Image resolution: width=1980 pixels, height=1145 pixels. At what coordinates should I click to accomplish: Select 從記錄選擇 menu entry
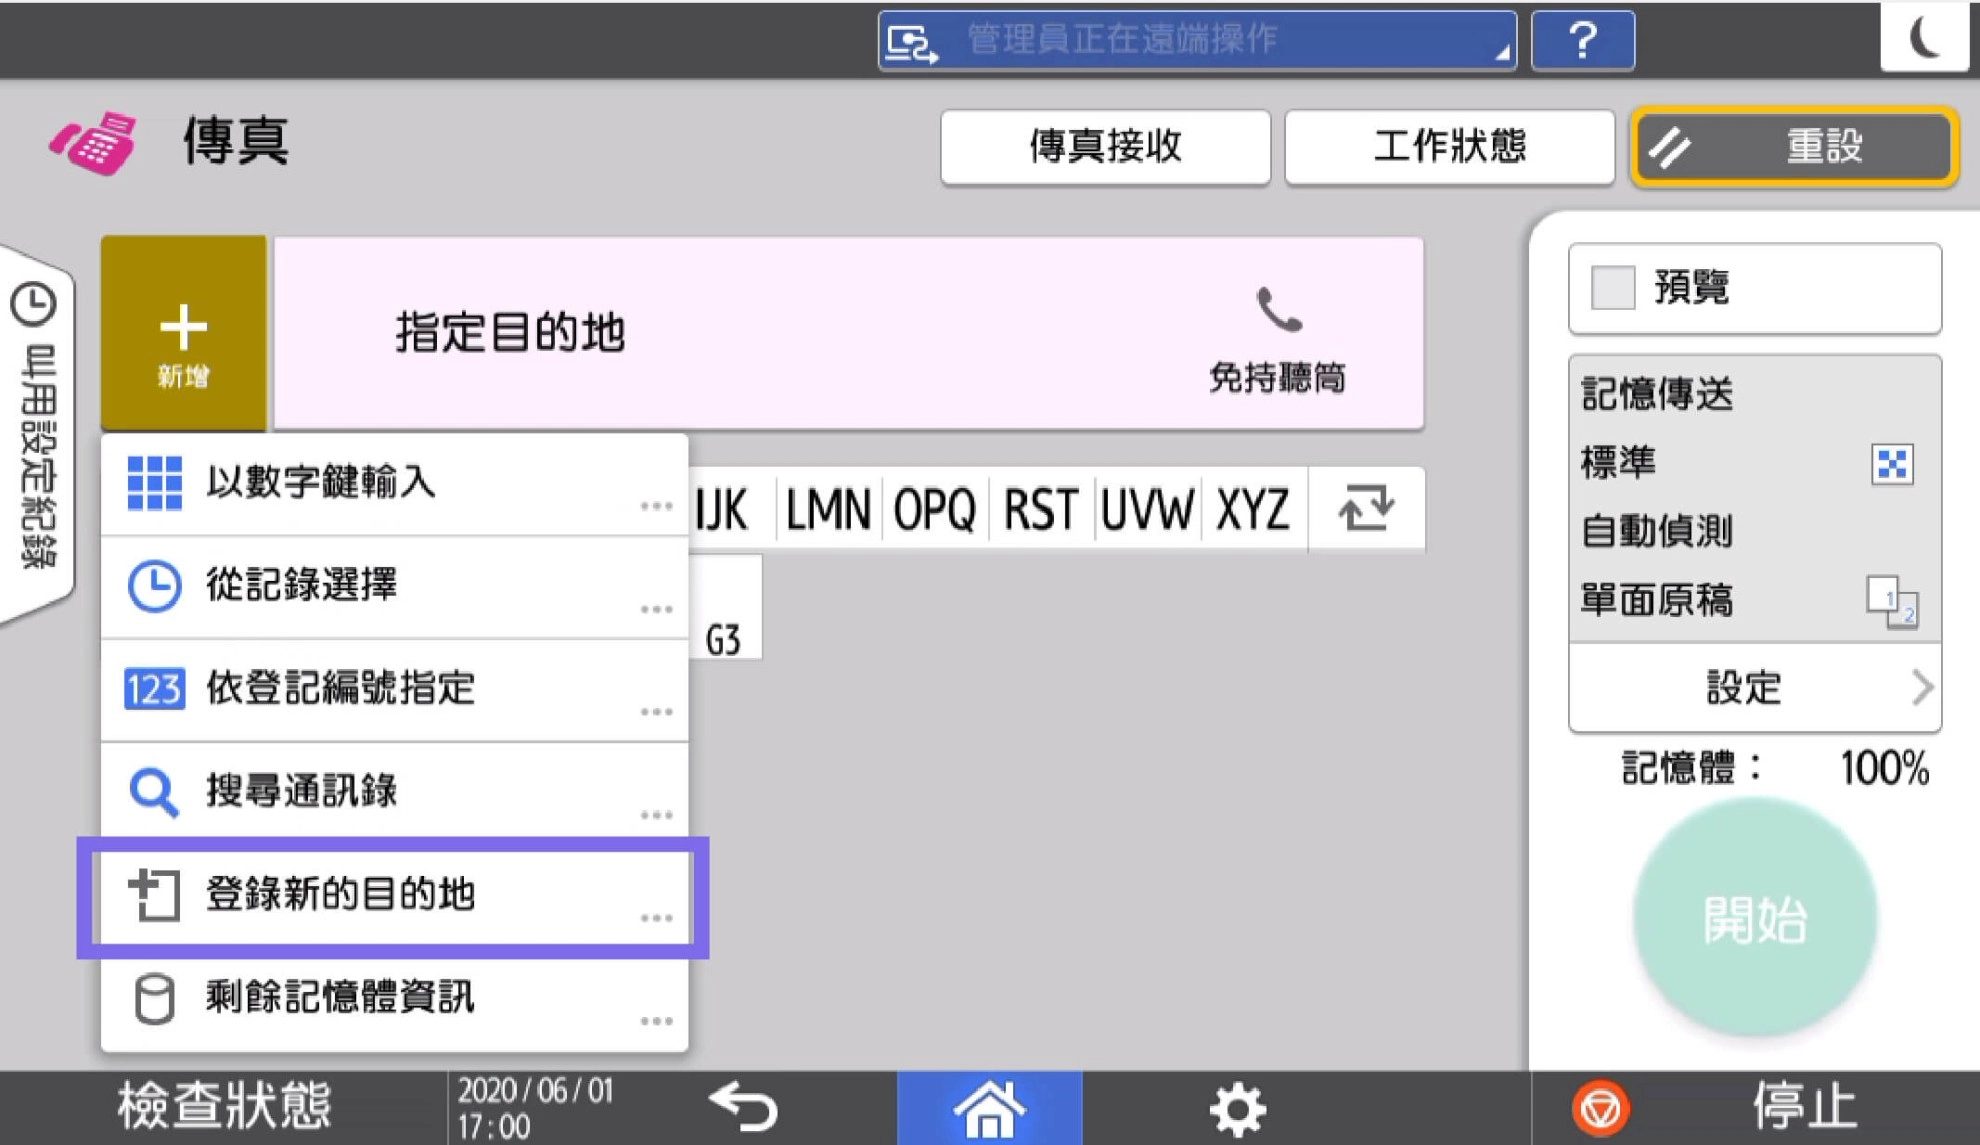click(394, 587)
